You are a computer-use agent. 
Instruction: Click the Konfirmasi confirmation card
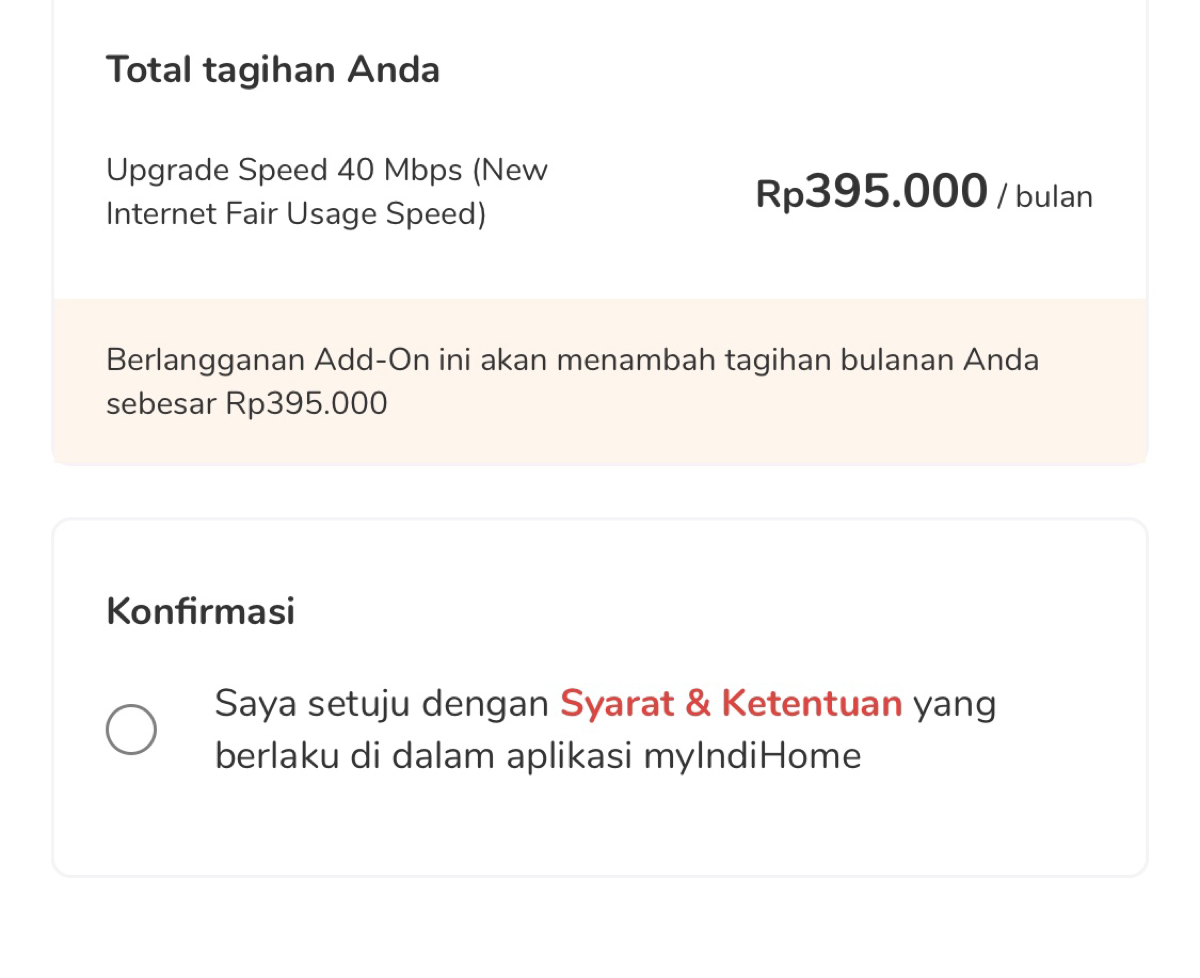(600, 697)
